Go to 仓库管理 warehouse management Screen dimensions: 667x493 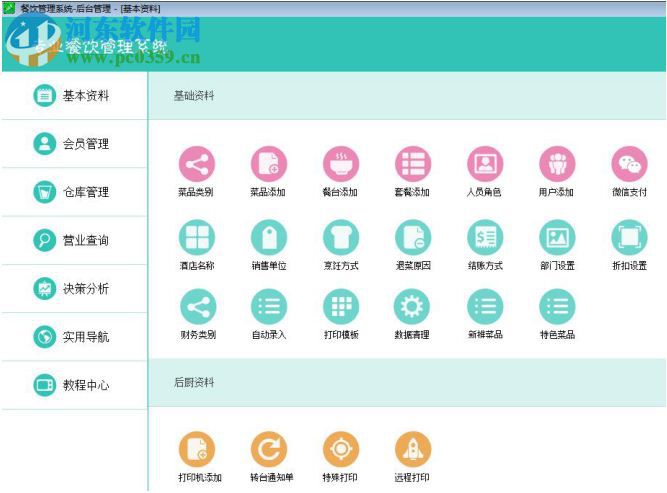click(x=74, y=192)
